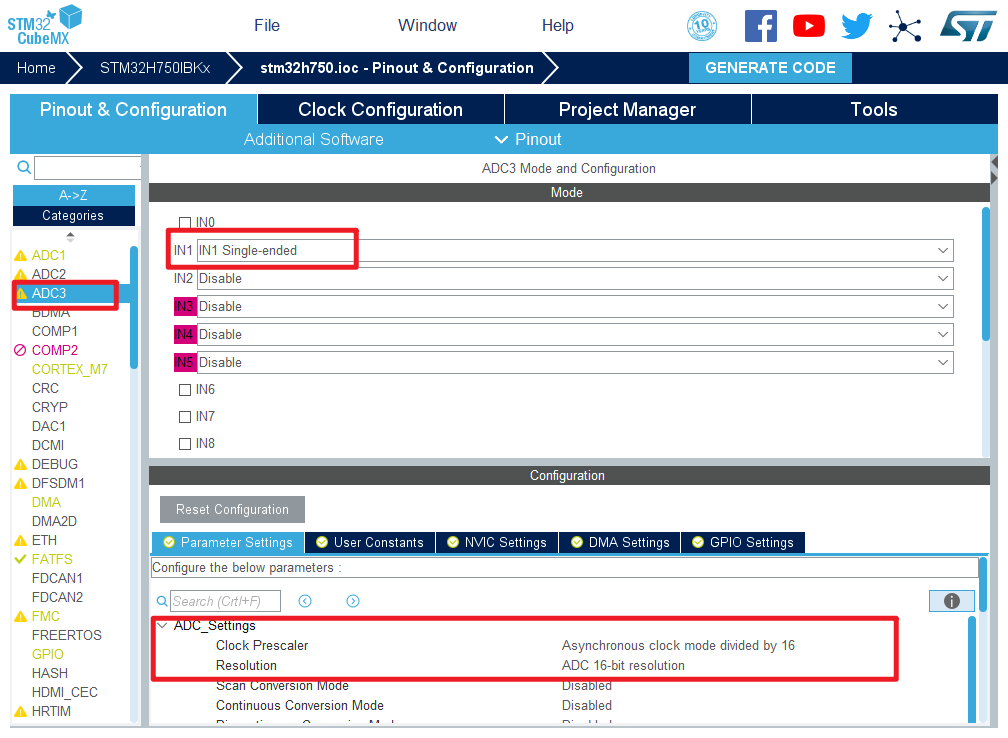Open the YouTube icon link
The width and height of the screenshot is (1008, 738).
tap(808, 26)
